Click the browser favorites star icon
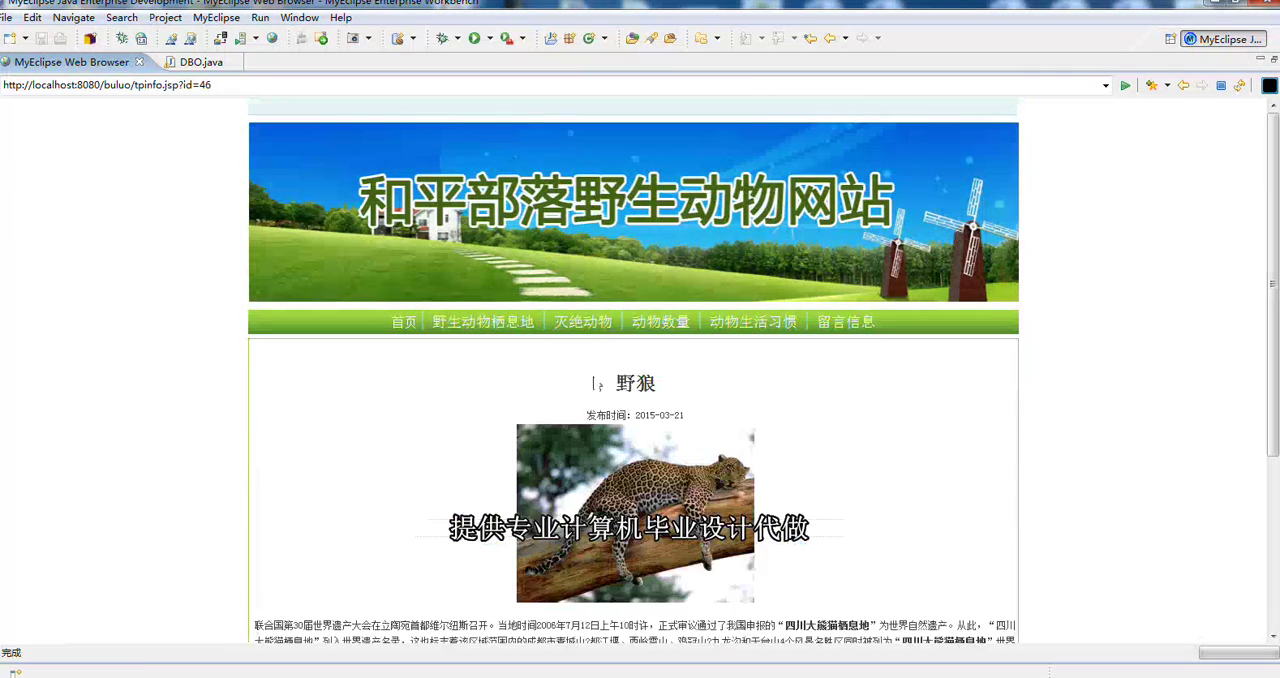Screen dimensions: 1280x678 [x=1151, y=86]
